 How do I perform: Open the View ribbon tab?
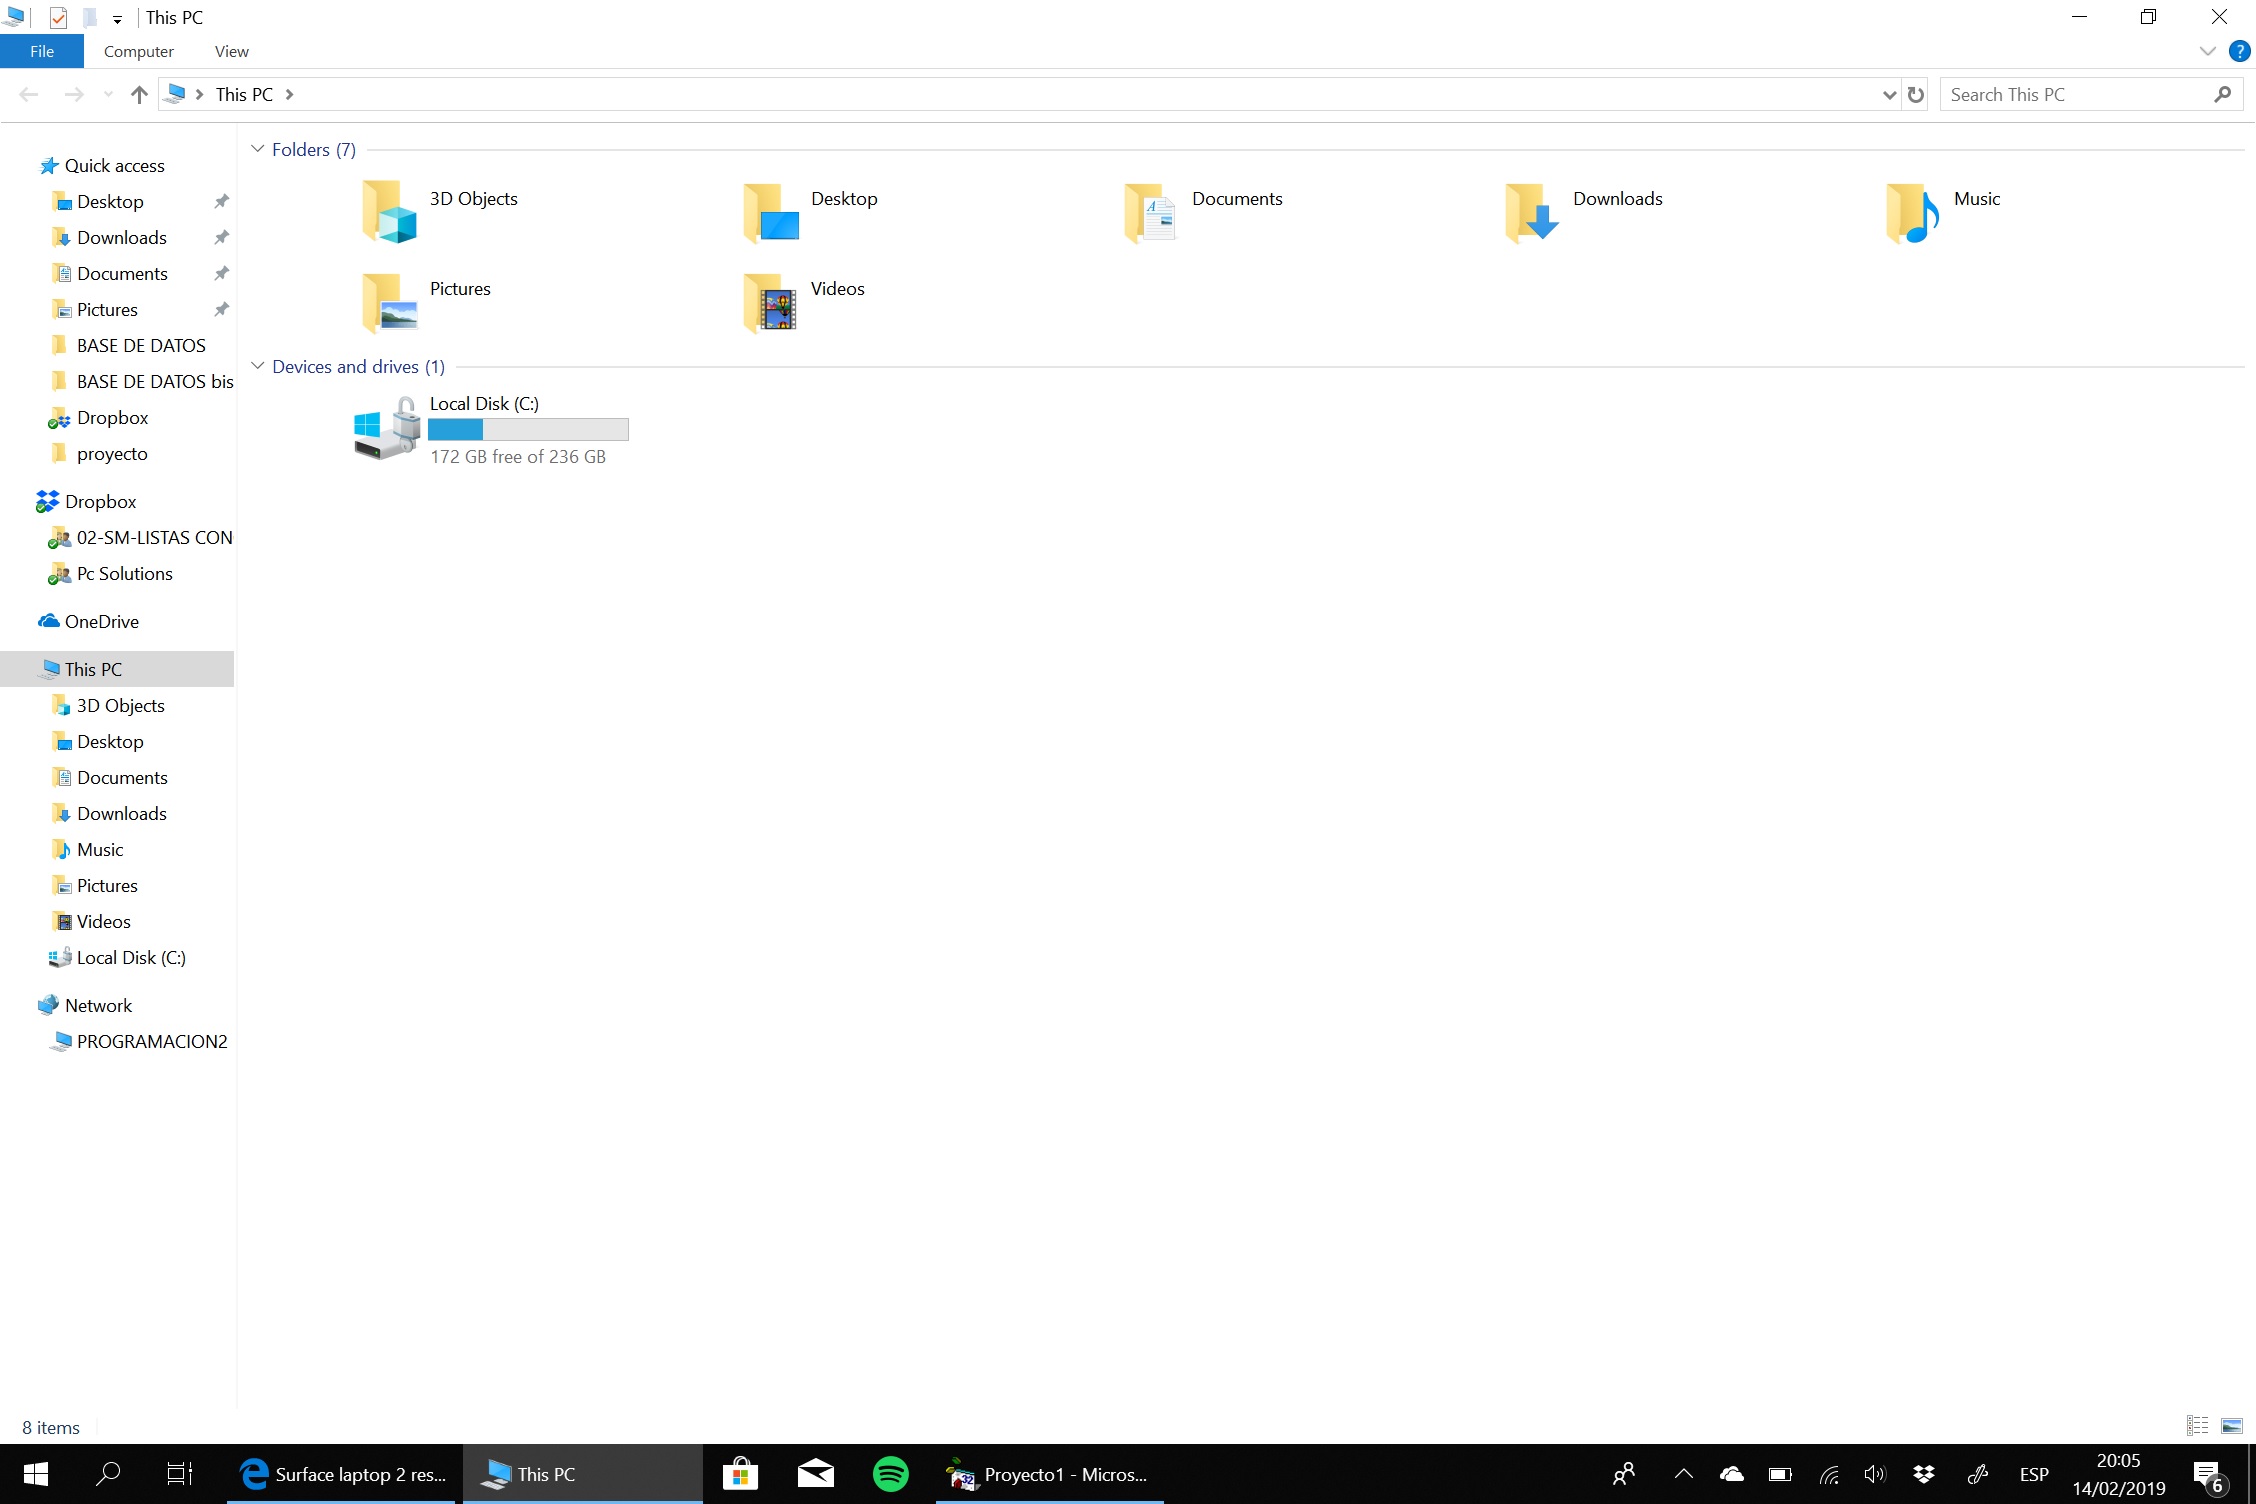(x=231, y=51)
